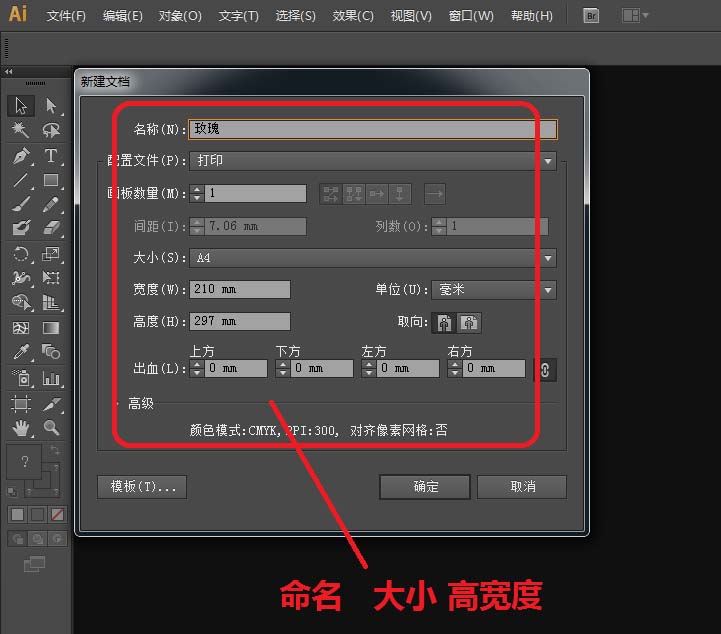Select the Eyedropper tool
This screenshot has height=634, width=721.
pyautogui.click(x=21, y=352)
